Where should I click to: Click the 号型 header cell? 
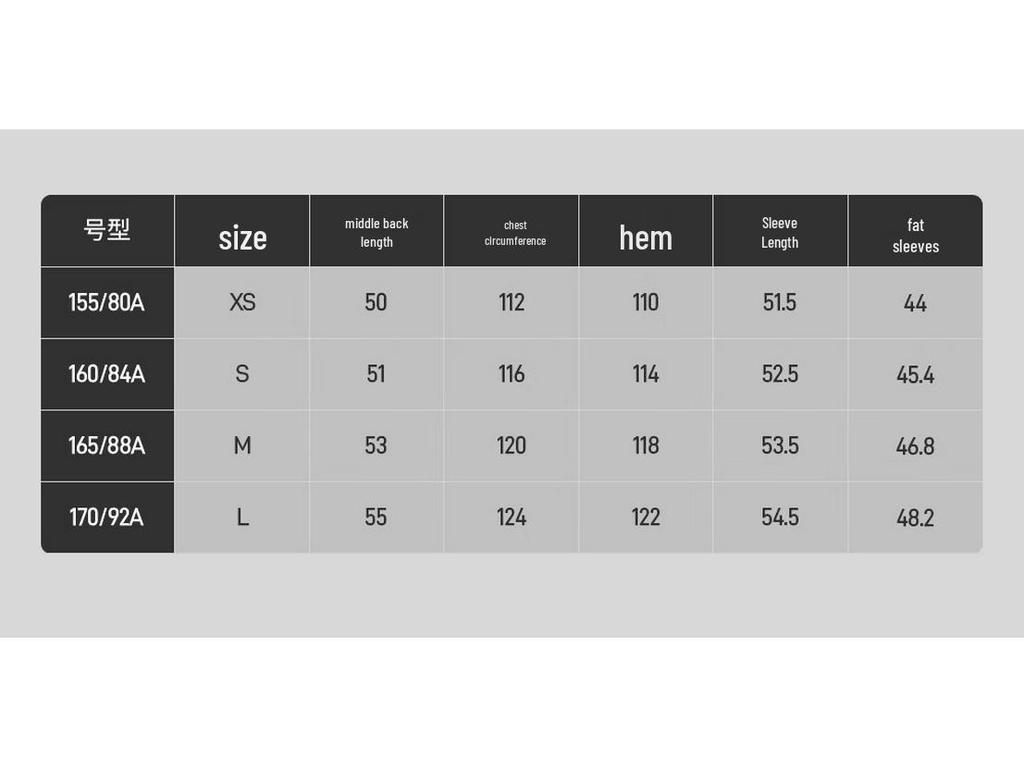(x=107, y=230)
